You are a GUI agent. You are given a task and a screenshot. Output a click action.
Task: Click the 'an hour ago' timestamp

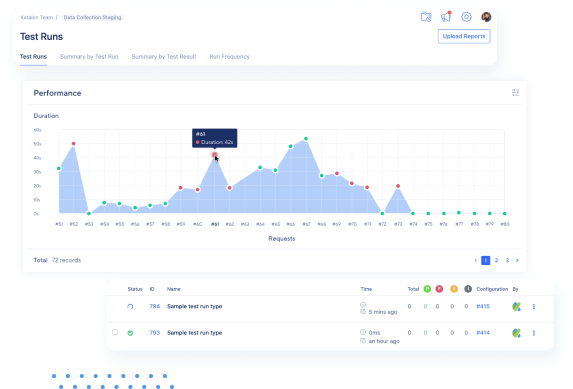coord(384,341)
